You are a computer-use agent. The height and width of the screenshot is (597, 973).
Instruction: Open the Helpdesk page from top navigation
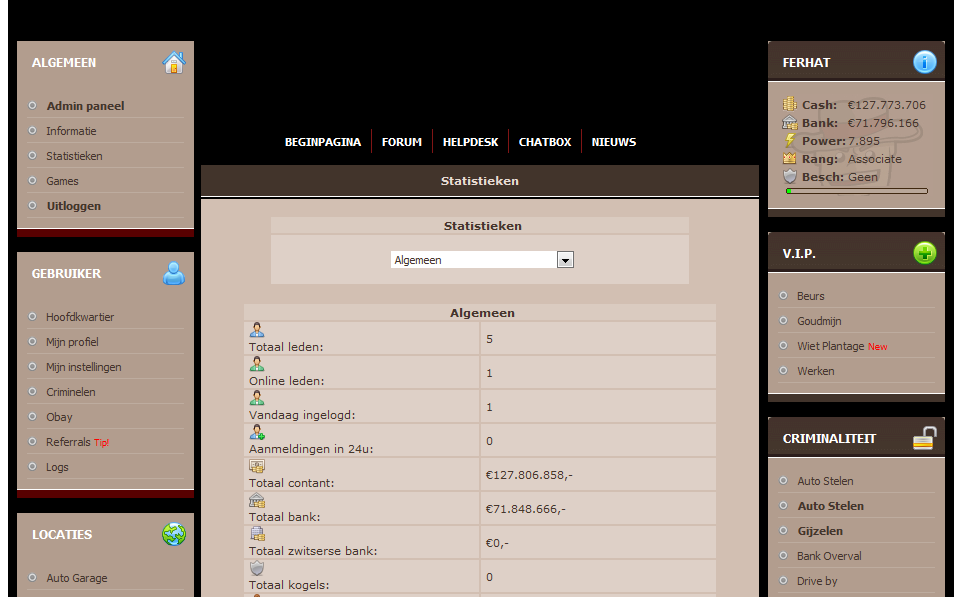point(470,142)
